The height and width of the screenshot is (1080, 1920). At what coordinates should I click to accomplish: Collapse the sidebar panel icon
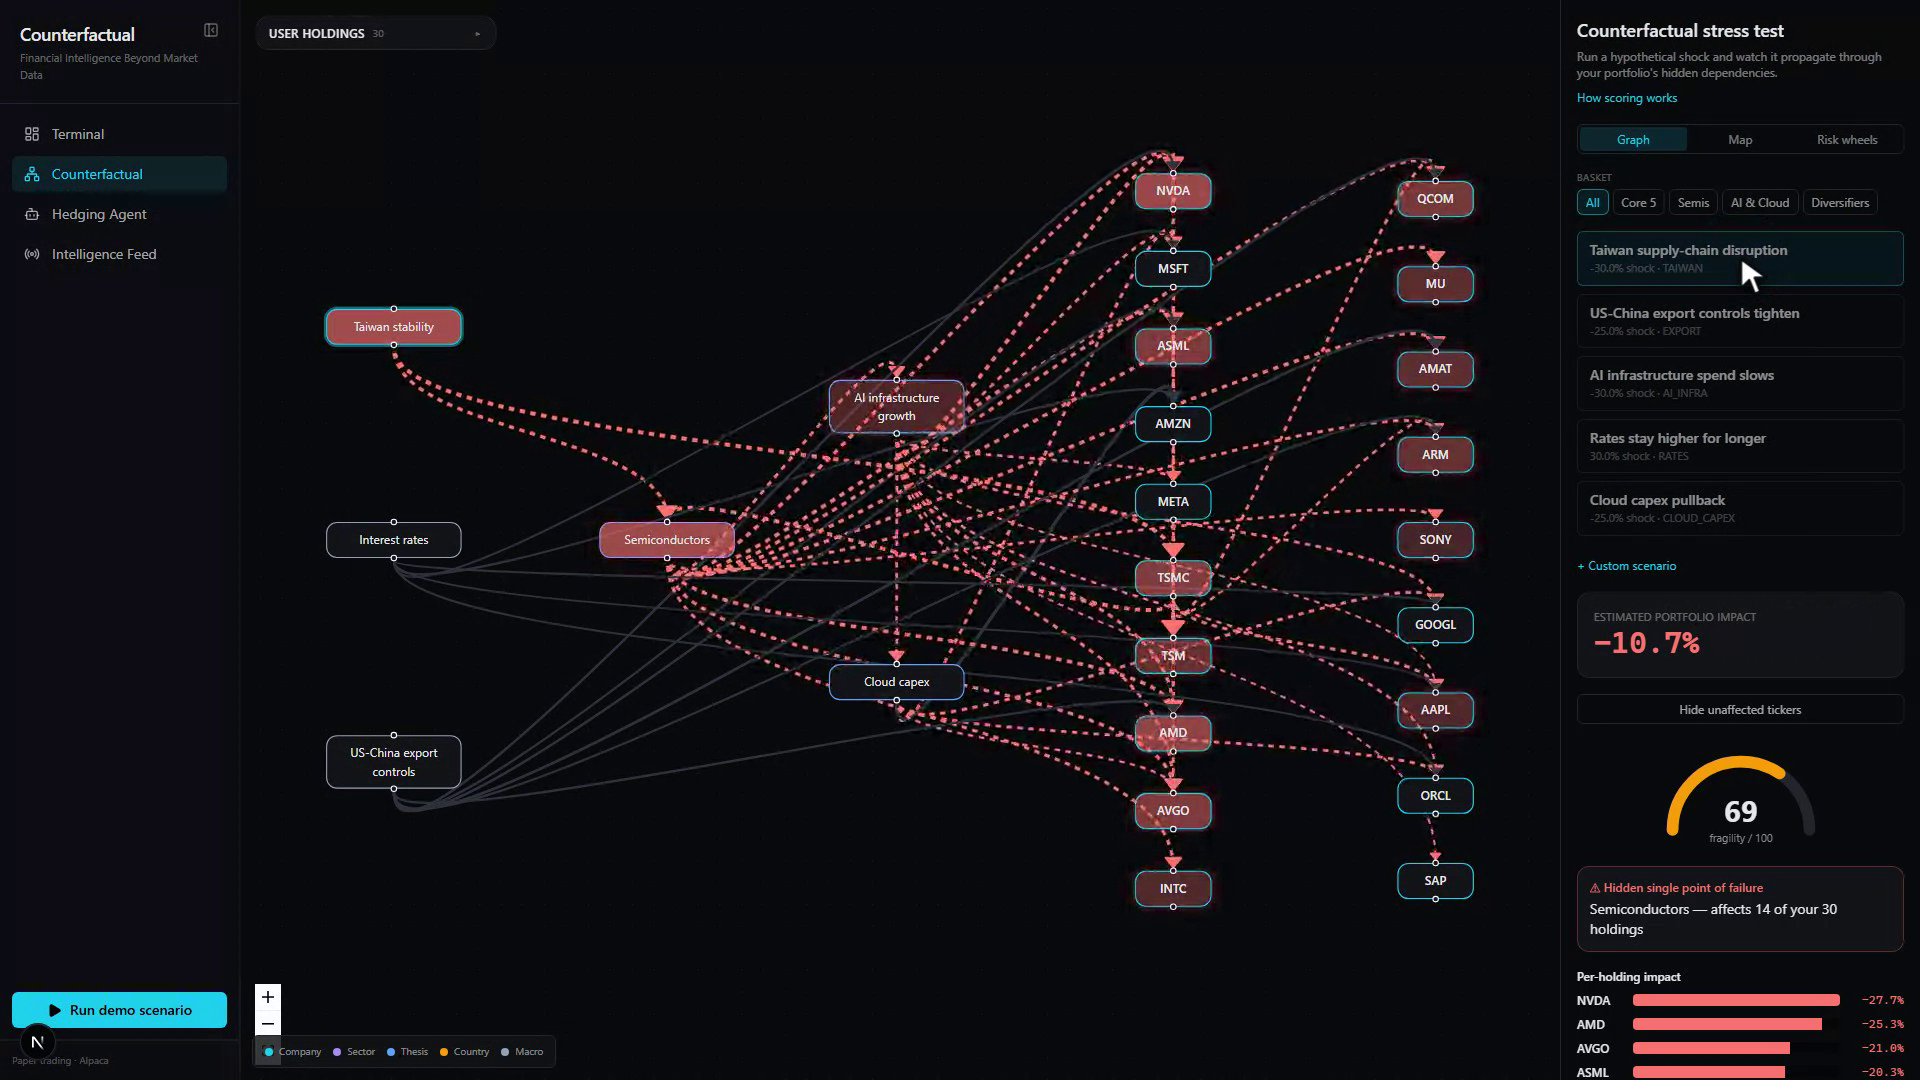(211, 31)
